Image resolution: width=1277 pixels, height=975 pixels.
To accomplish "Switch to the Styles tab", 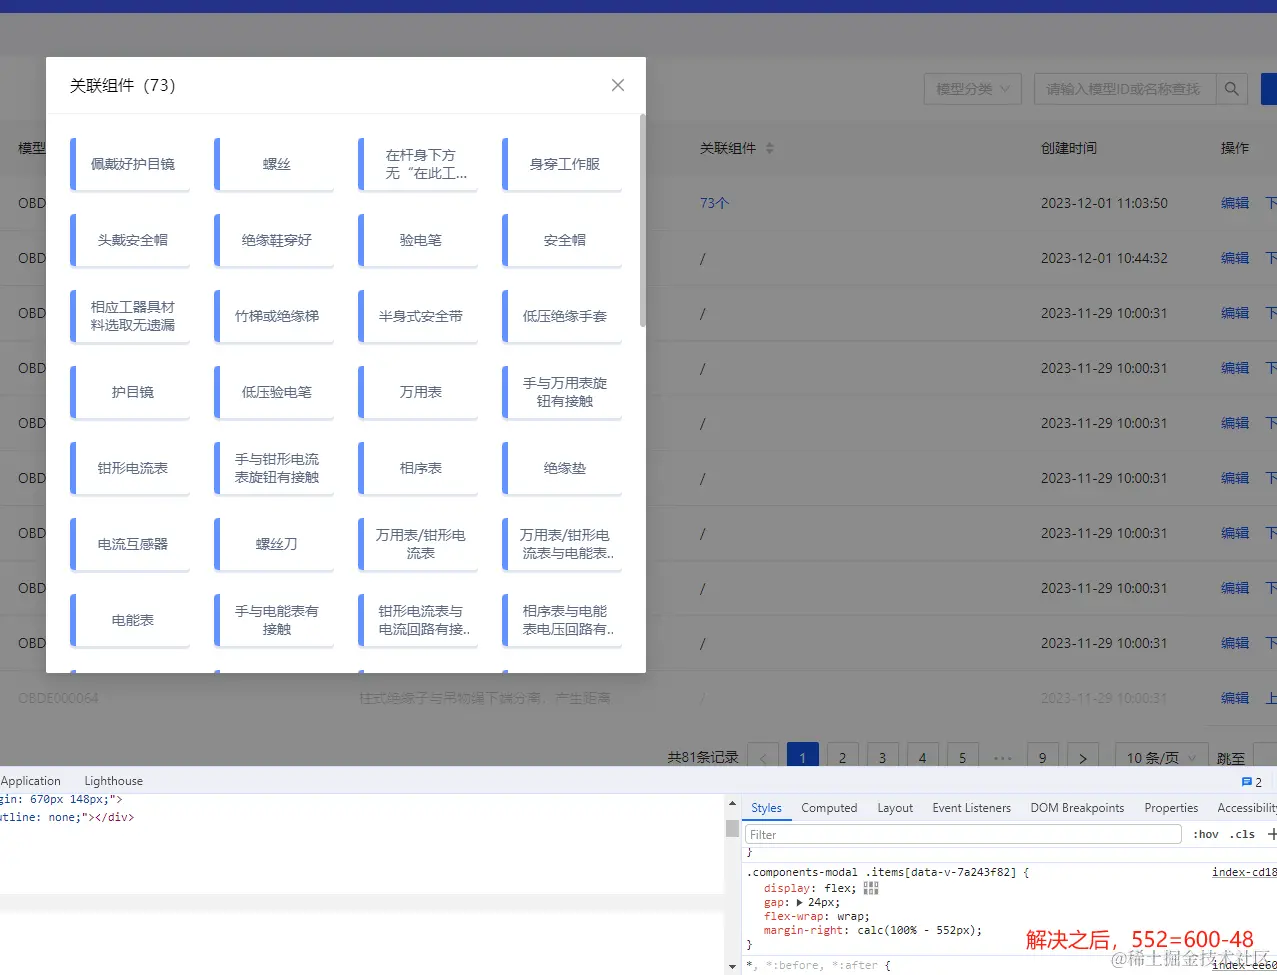I will [766, 808].
